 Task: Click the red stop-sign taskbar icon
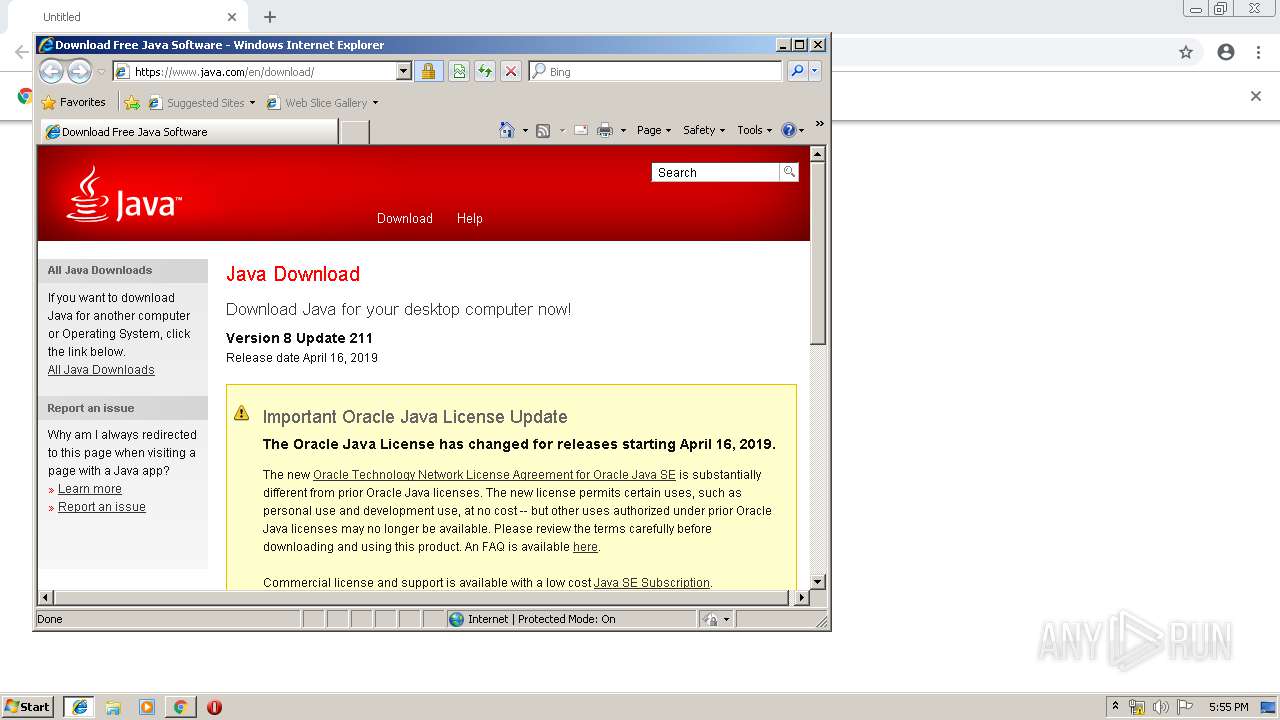tap(214, 707)
